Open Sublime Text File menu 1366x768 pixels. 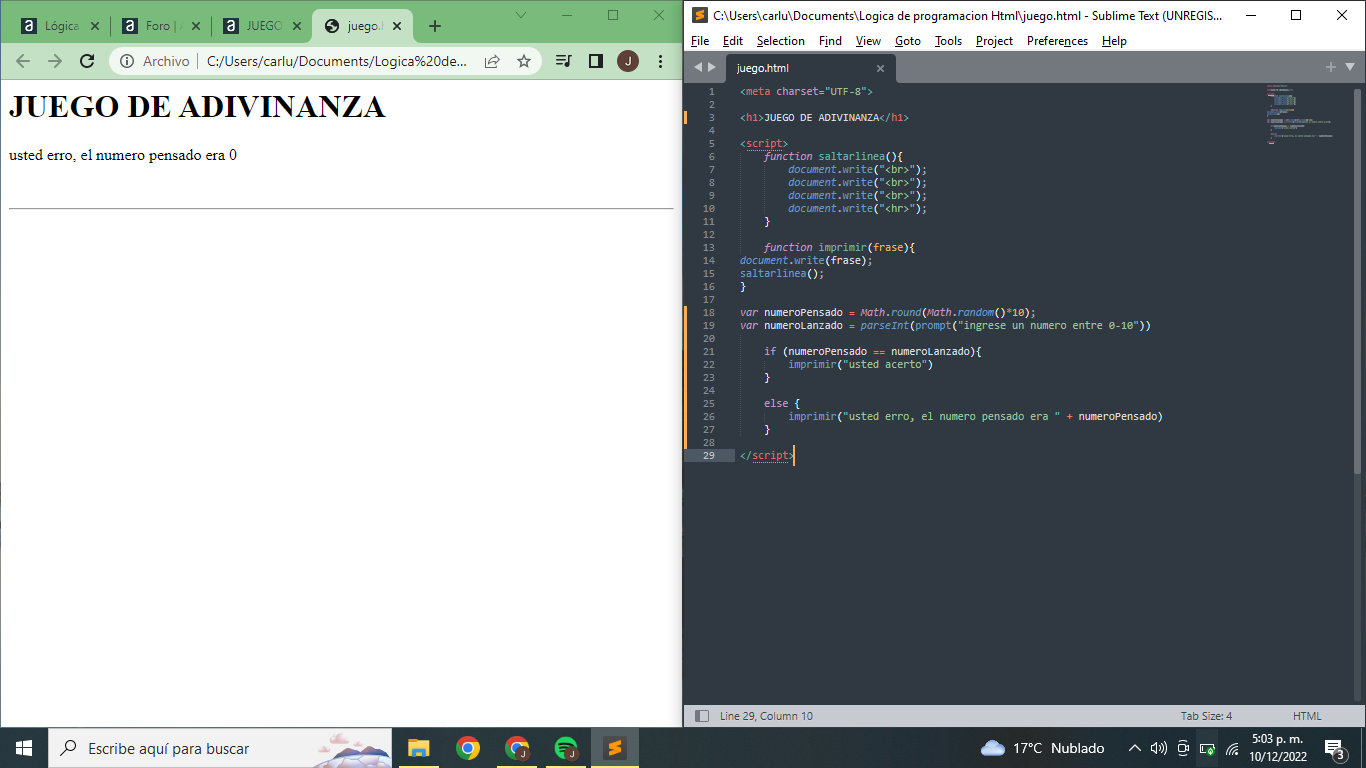(700, 41)
